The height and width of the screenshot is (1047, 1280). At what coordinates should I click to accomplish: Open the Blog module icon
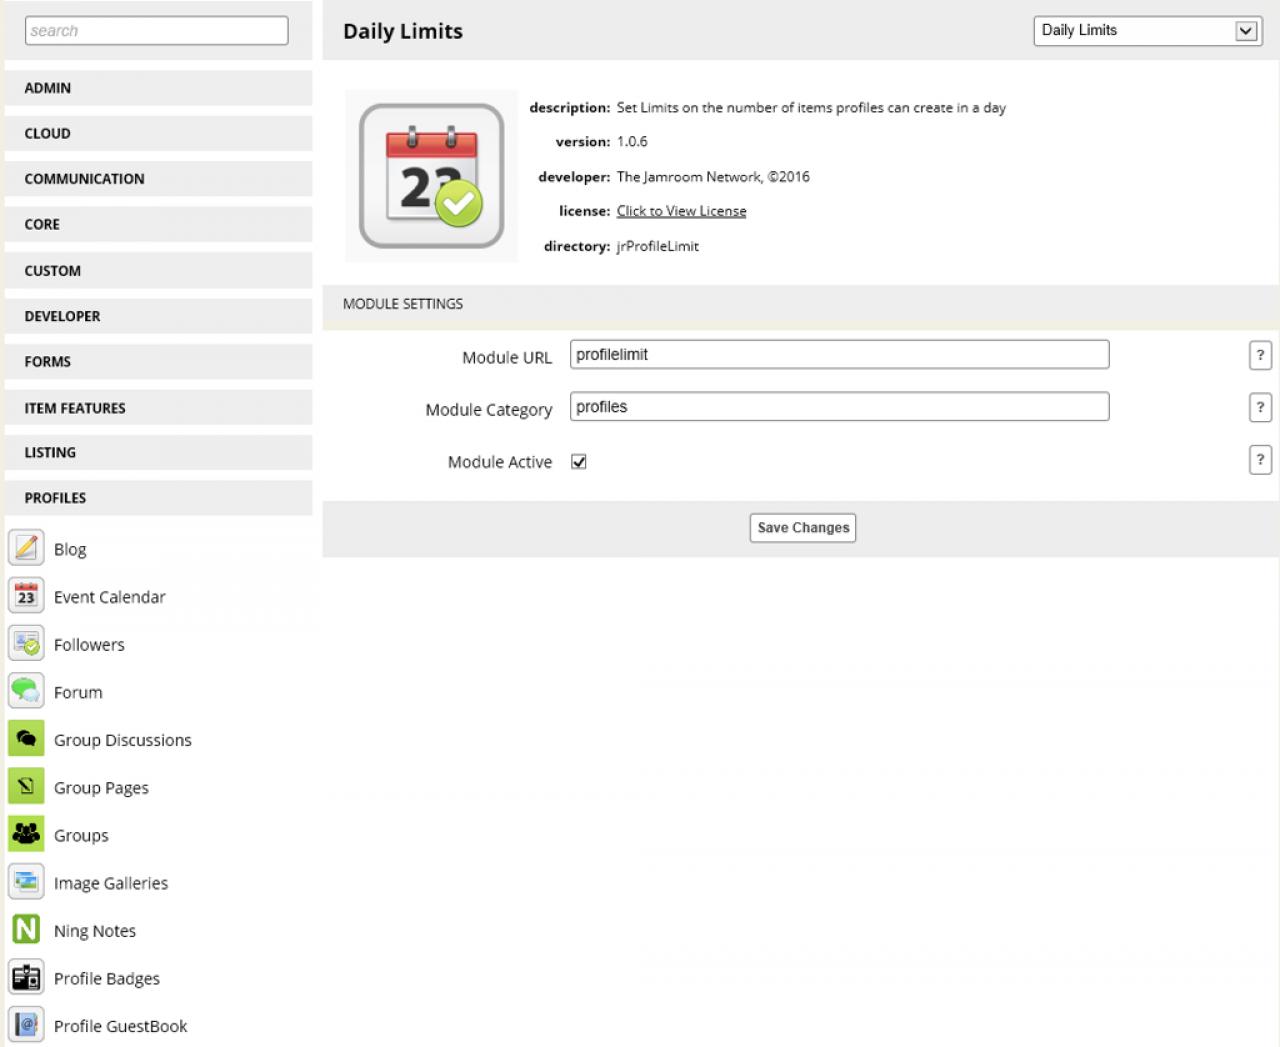click(26, 548)
